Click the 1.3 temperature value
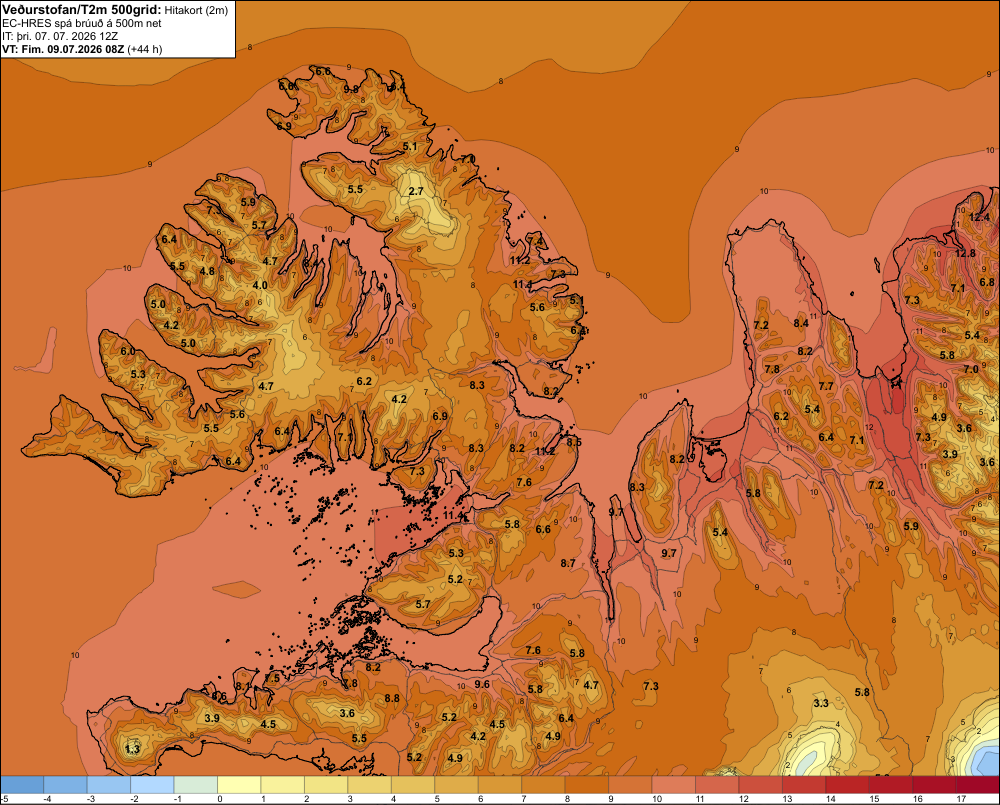 point(132,749)
